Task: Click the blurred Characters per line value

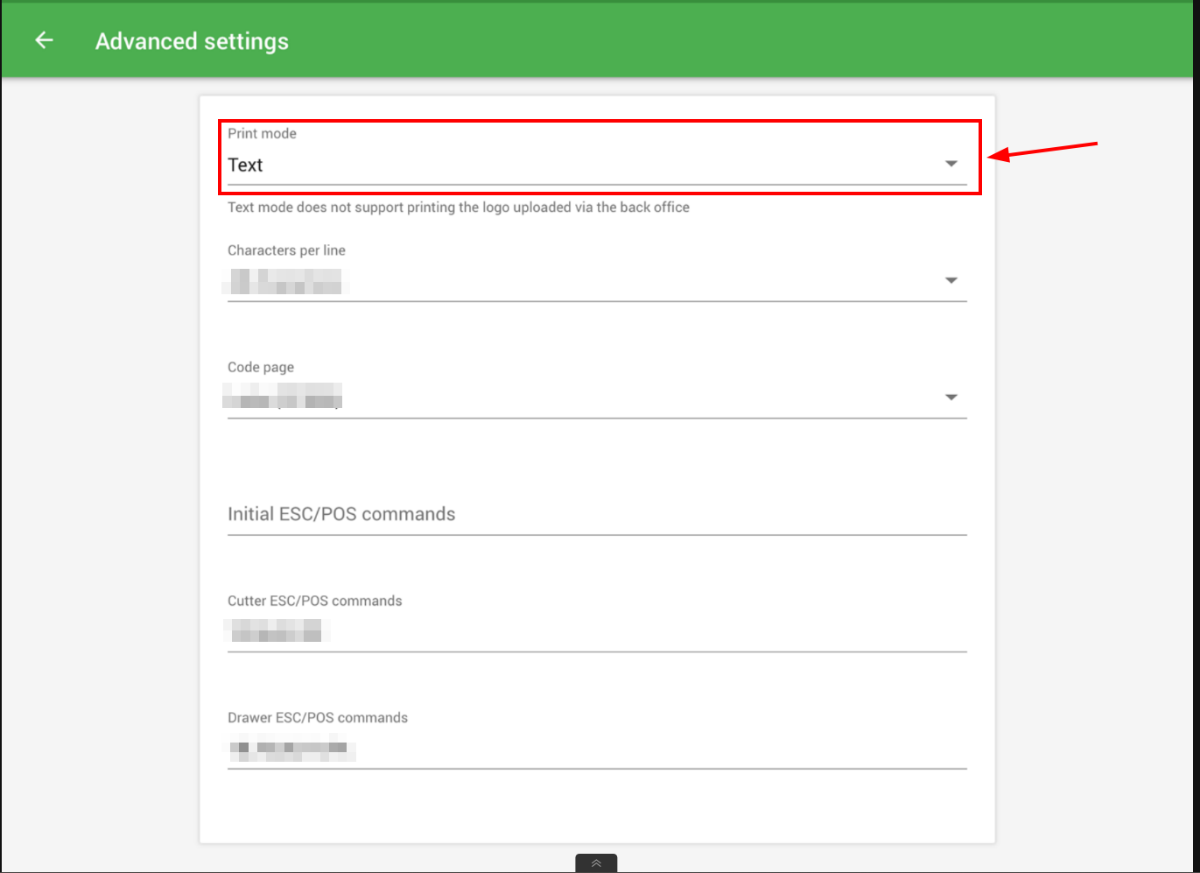Action: pyautogui.click(x=285, y=281)
